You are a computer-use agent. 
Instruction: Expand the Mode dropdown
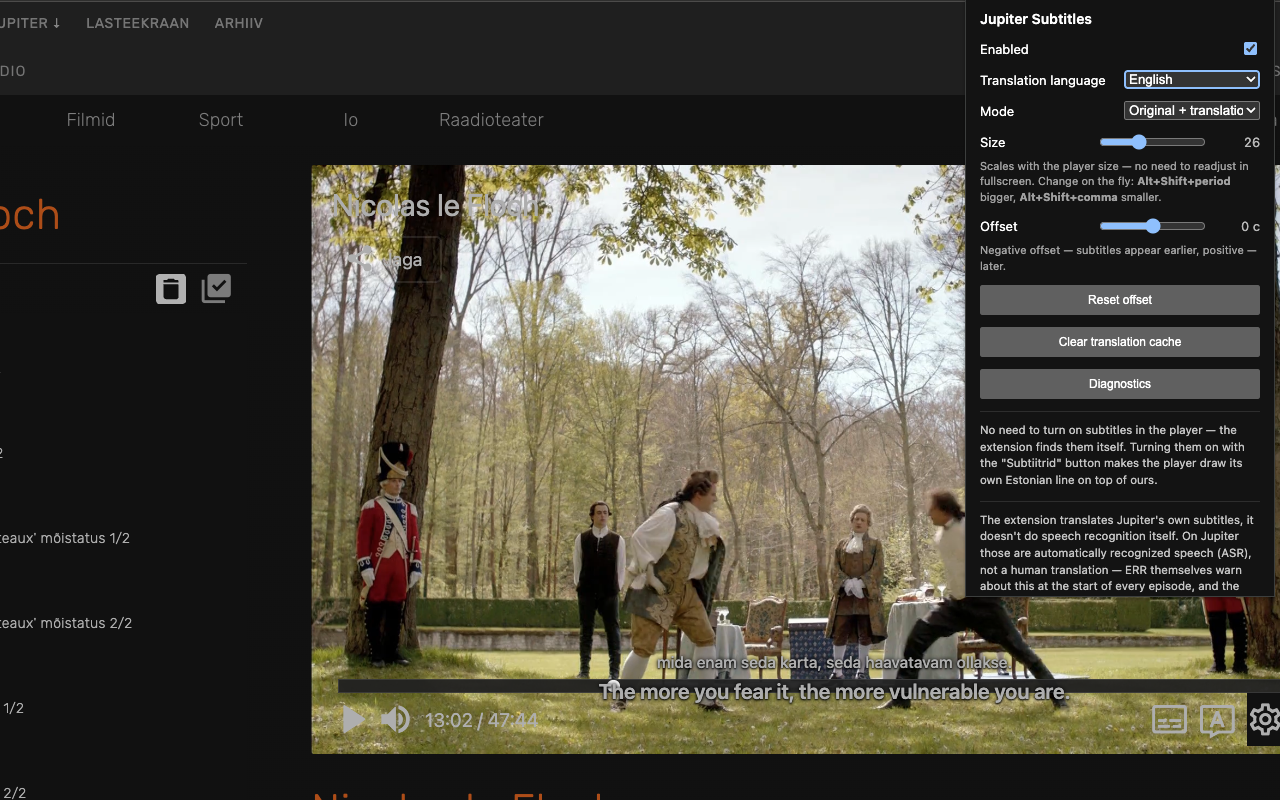coord(1192,111)
